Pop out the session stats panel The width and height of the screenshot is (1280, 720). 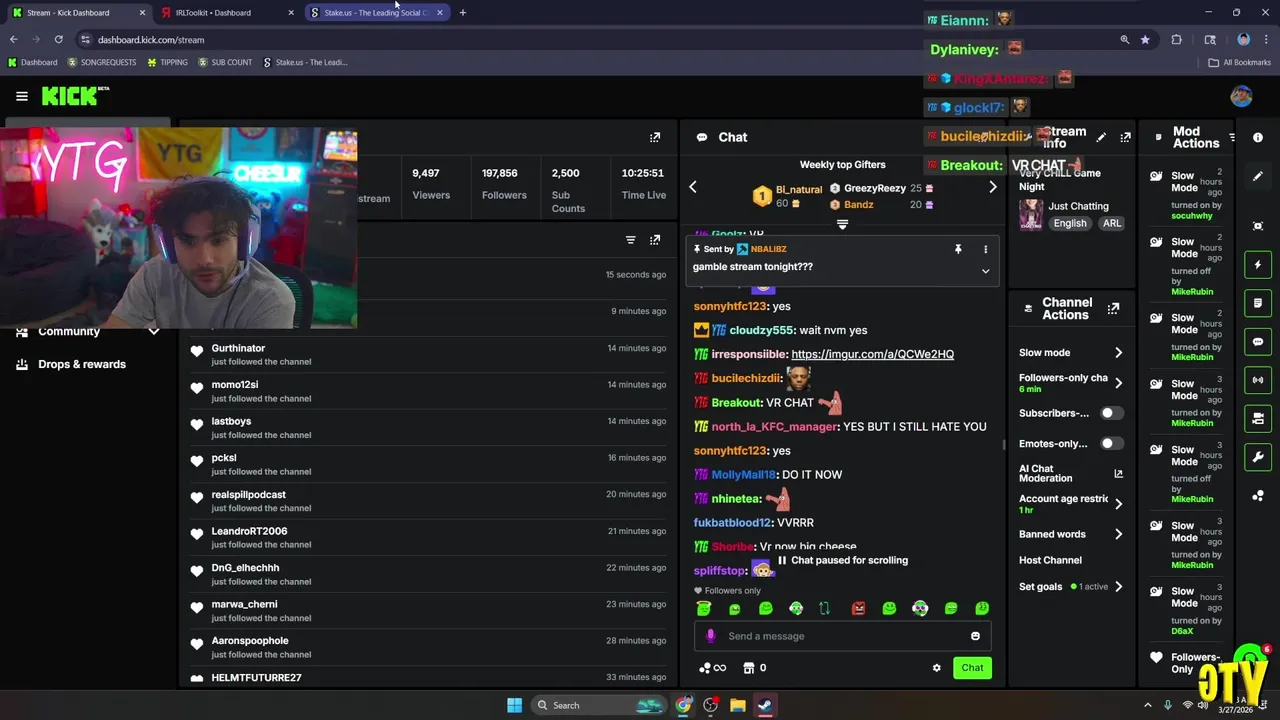pyautogui.click(x=655, y=137)
